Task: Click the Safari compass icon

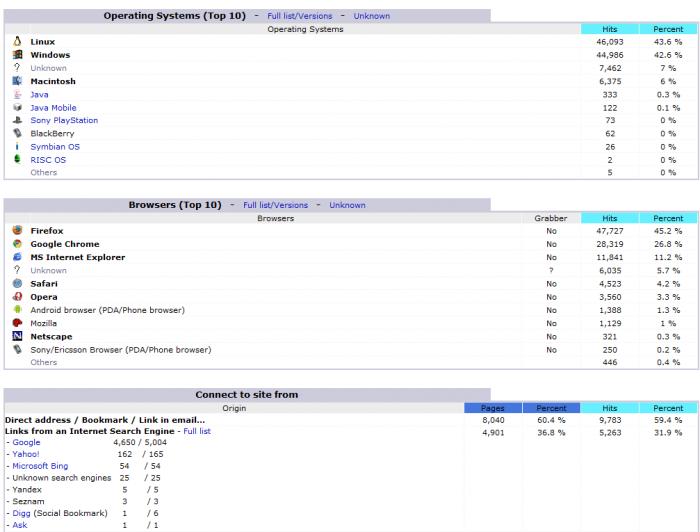Action: 17,283
